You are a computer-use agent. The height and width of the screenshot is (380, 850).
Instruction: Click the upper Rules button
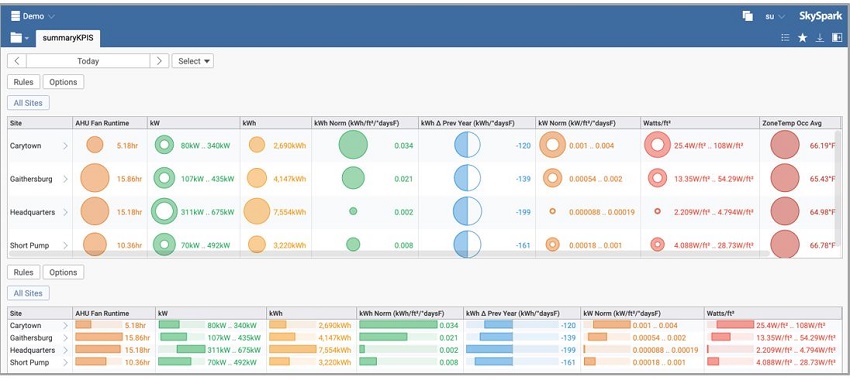pos(24,82)
